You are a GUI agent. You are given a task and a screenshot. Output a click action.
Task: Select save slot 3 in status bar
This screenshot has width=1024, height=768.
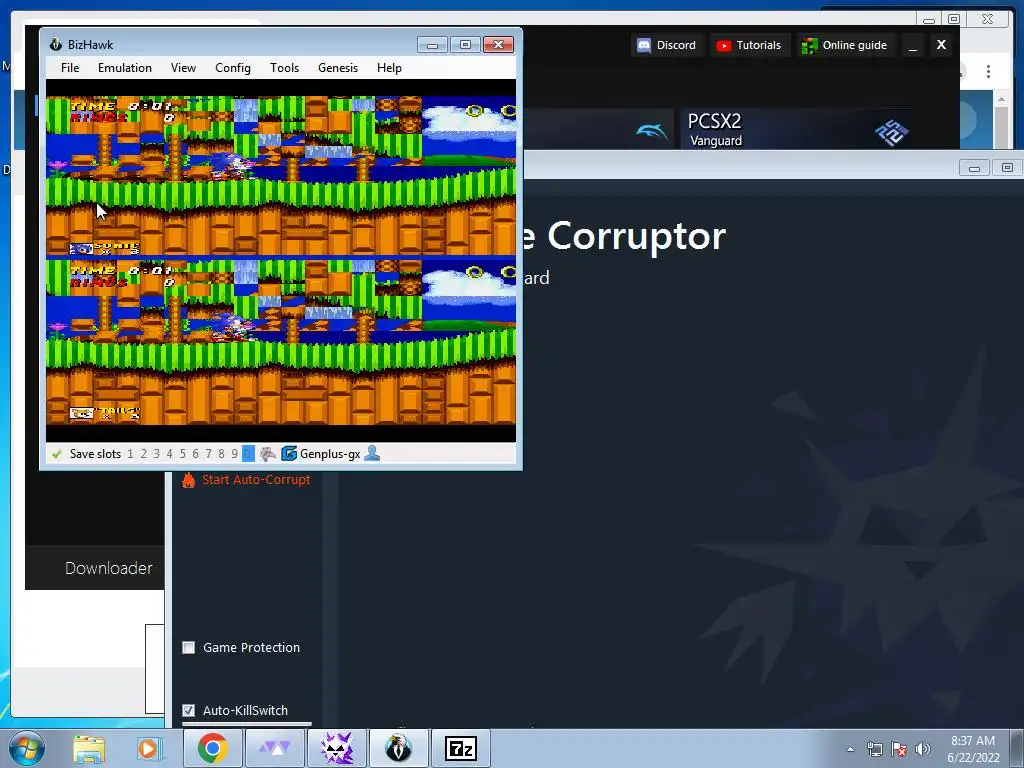click(x=157, y=454)
